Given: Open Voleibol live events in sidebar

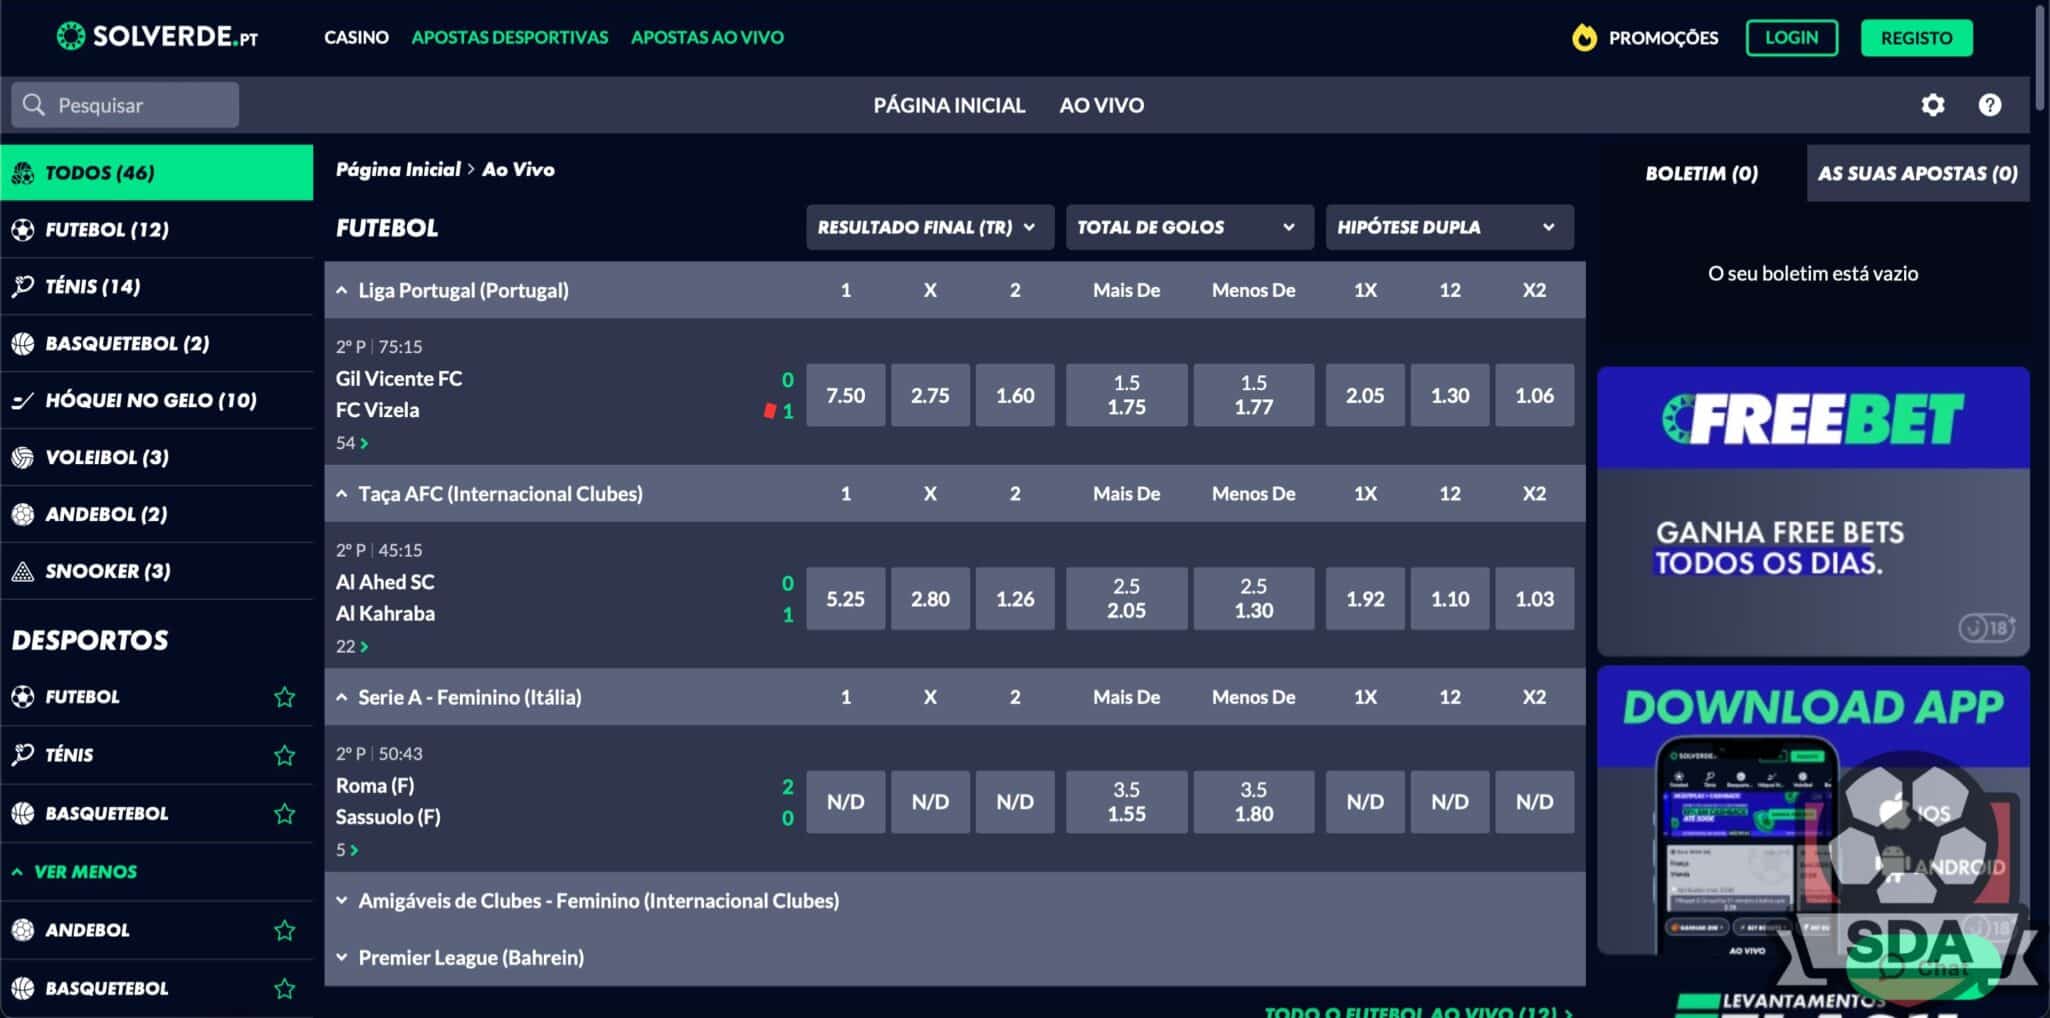Looking at the screenshot, I should pos(106,457).
